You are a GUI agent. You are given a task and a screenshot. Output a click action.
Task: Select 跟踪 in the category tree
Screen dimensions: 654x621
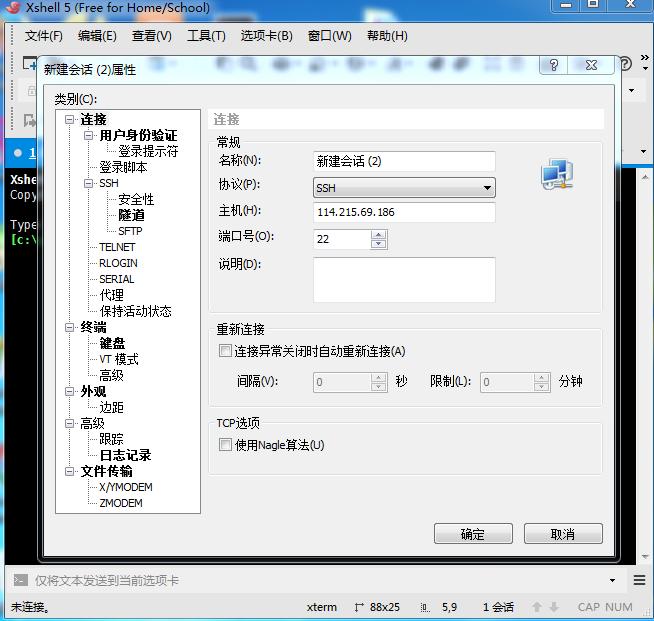tap(111, 439)
